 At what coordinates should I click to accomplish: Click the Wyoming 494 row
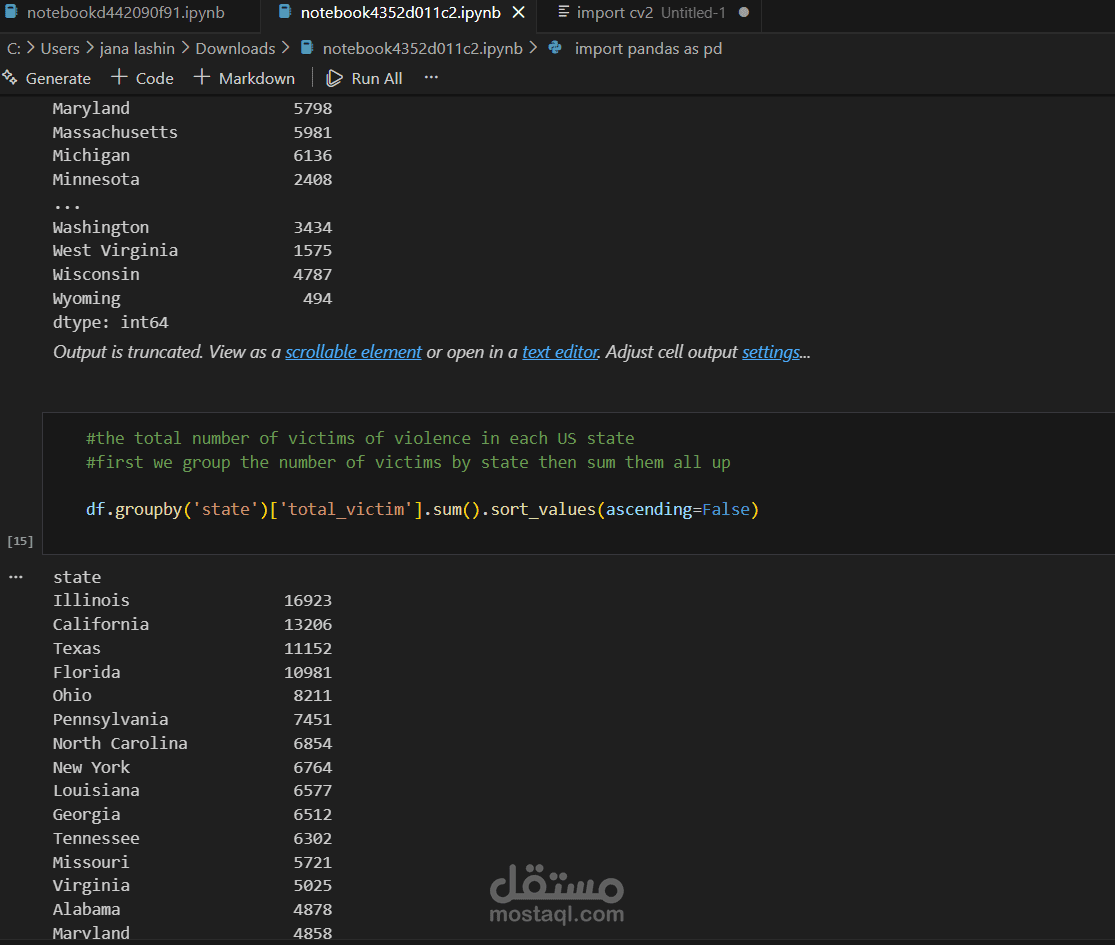point(192,299)
